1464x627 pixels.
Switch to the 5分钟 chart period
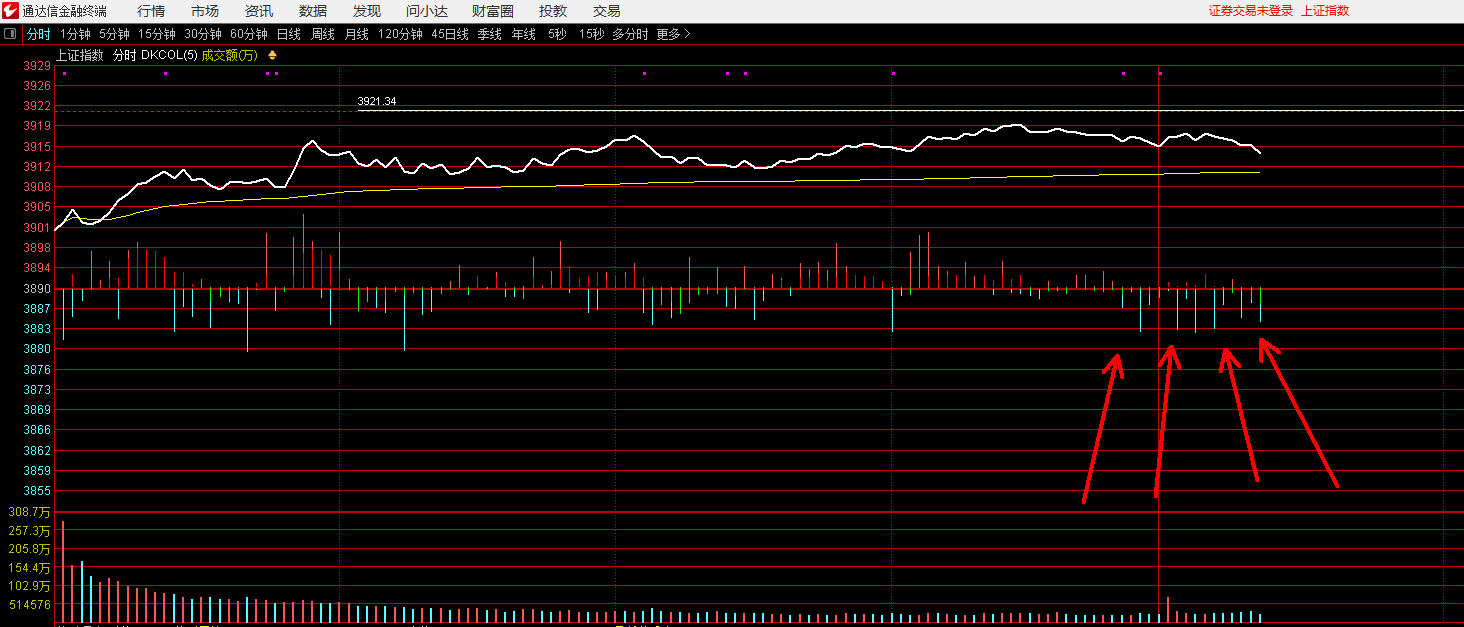(114, 34)
